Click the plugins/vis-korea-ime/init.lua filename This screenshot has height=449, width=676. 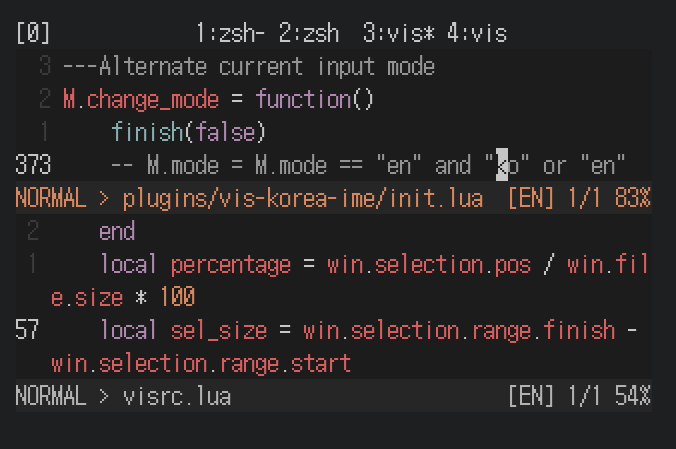coord(303,198)
